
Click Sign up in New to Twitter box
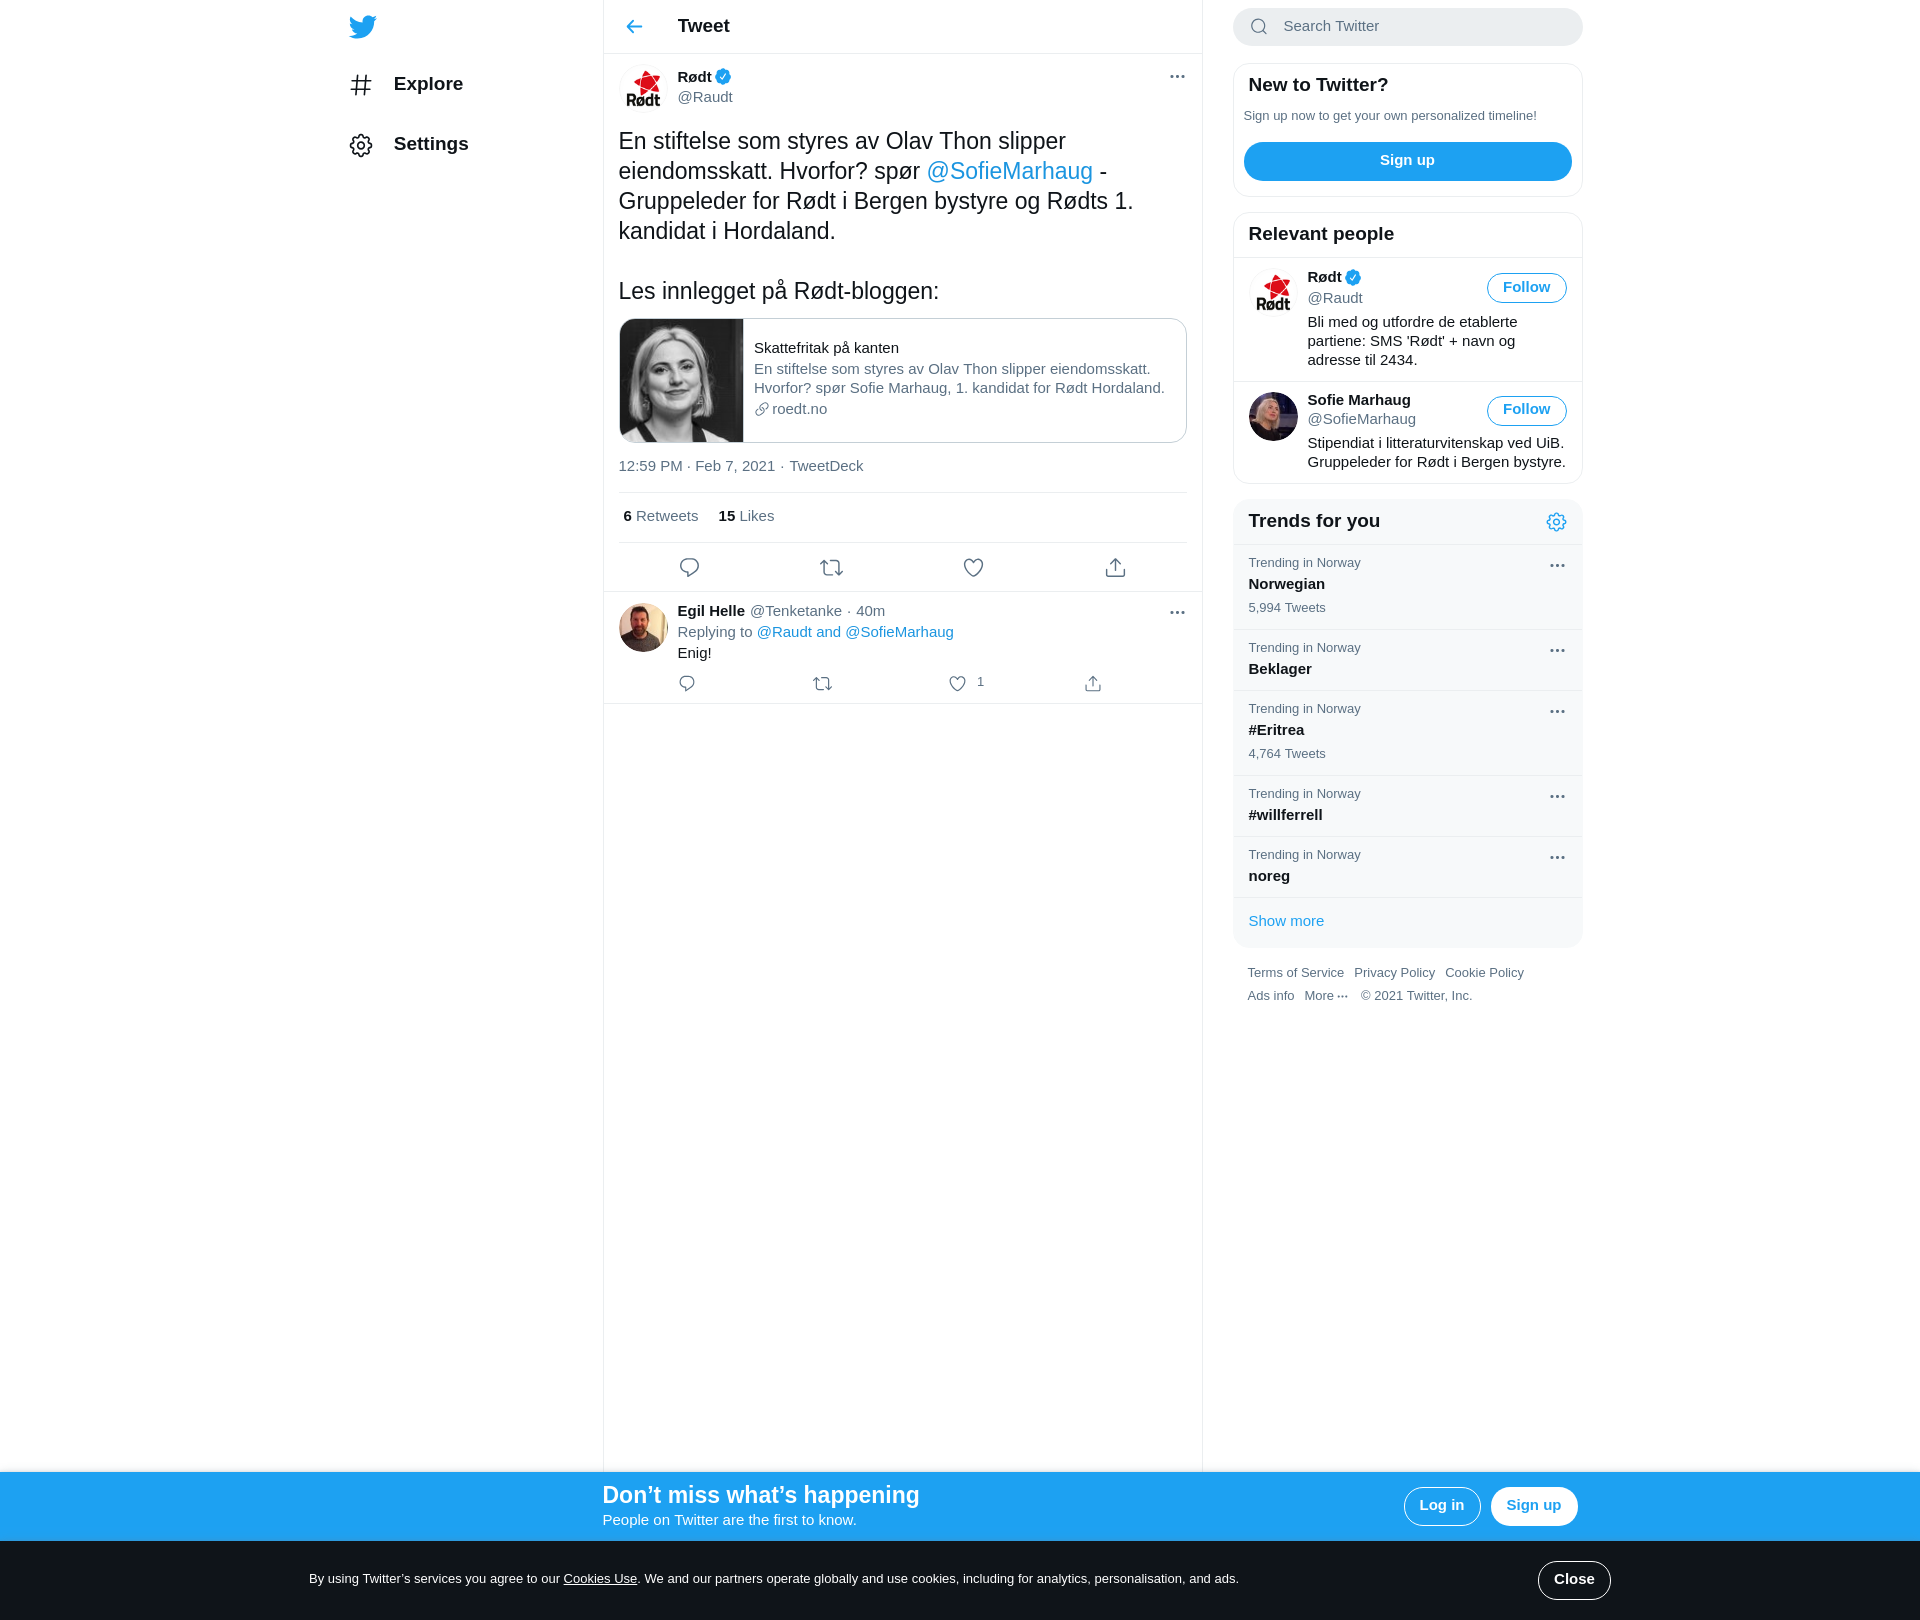[x=1407, y=162]
